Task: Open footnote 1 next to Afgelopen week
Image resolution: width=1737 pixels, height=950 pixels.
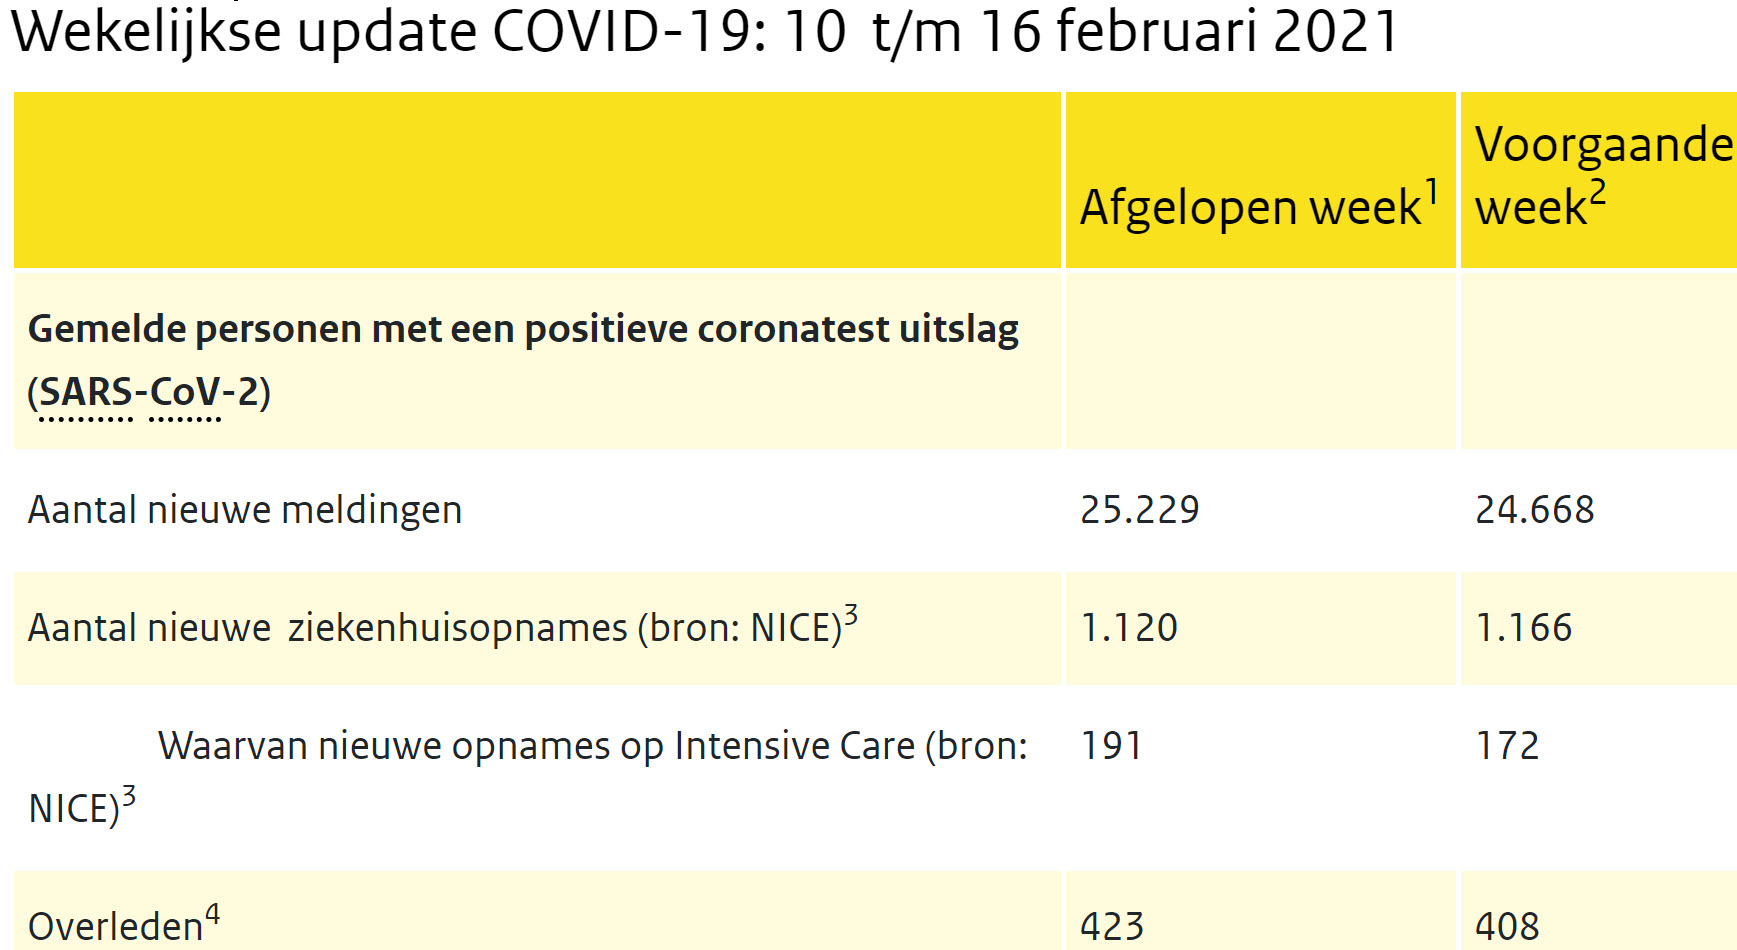Action: 1431,191
